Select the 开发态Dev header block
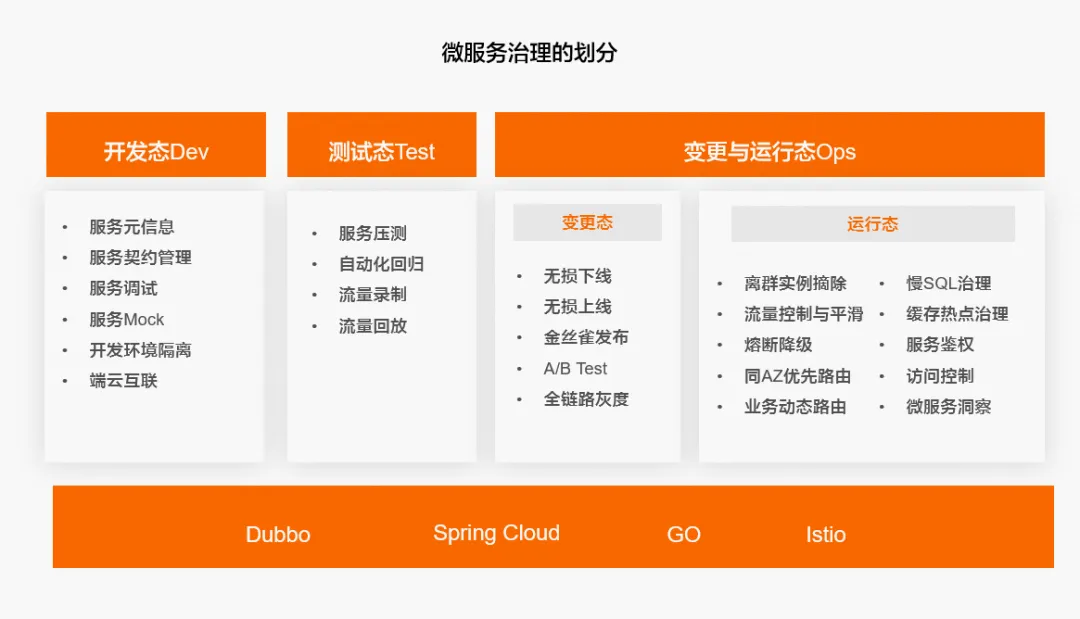The width and height of the screenshot is (1080, 619). pos(156,145)
